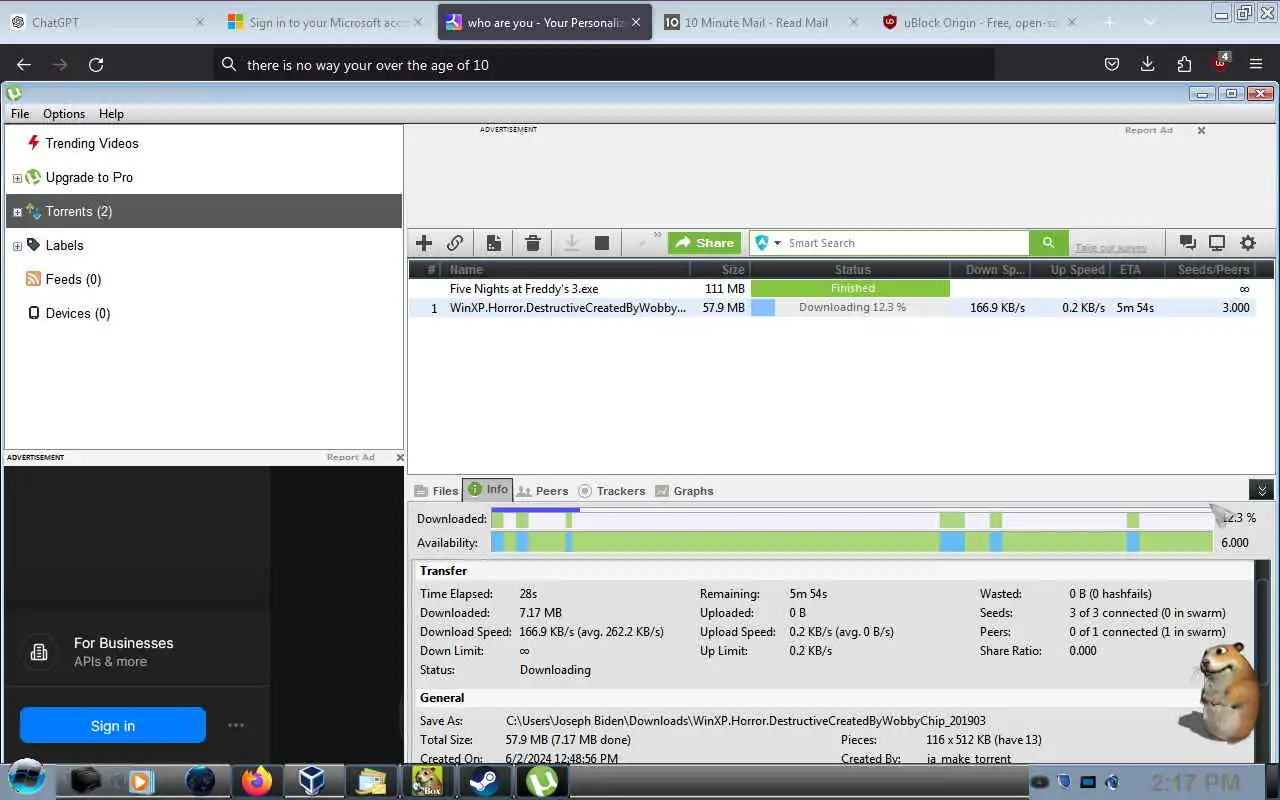Close the sidebar advertisement
This screenshot has height=800, width=1280.
(400, 457)
